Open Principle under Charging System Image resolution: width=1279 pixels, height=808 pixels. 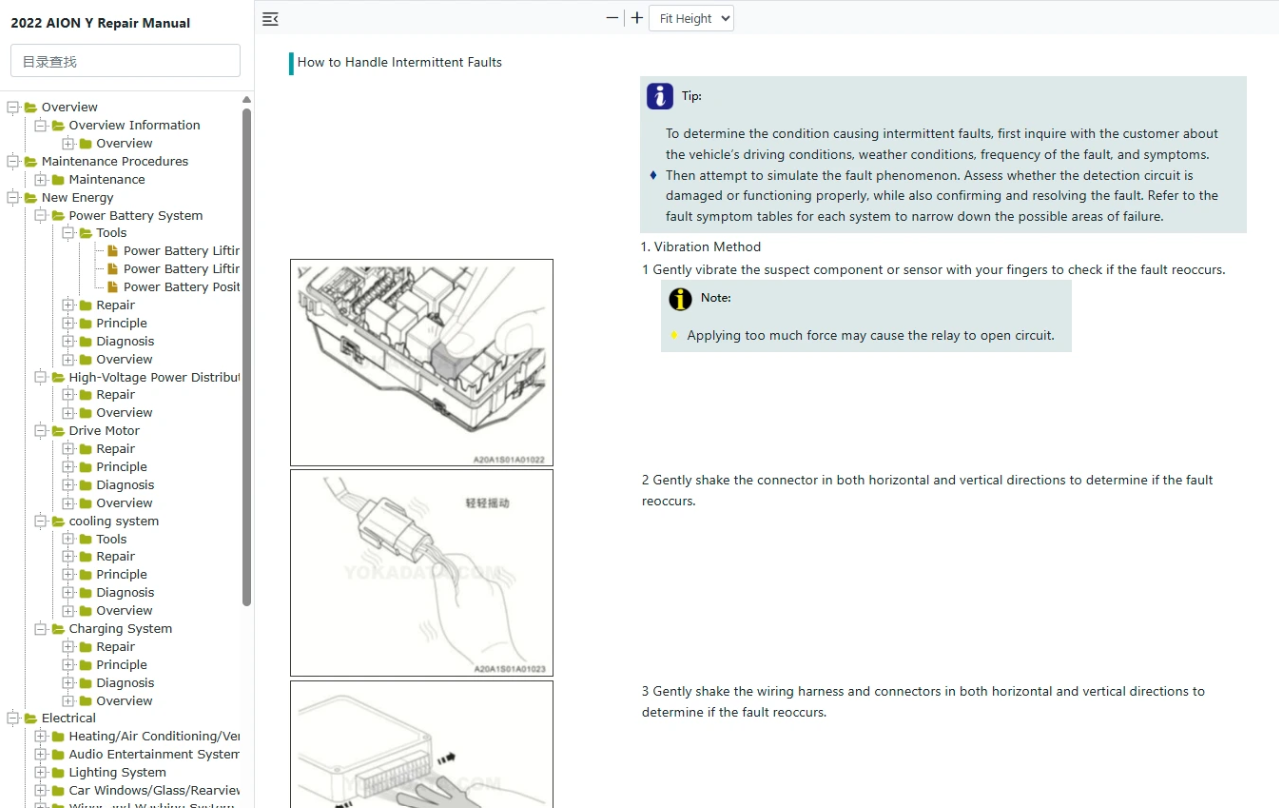coord(121,665)
